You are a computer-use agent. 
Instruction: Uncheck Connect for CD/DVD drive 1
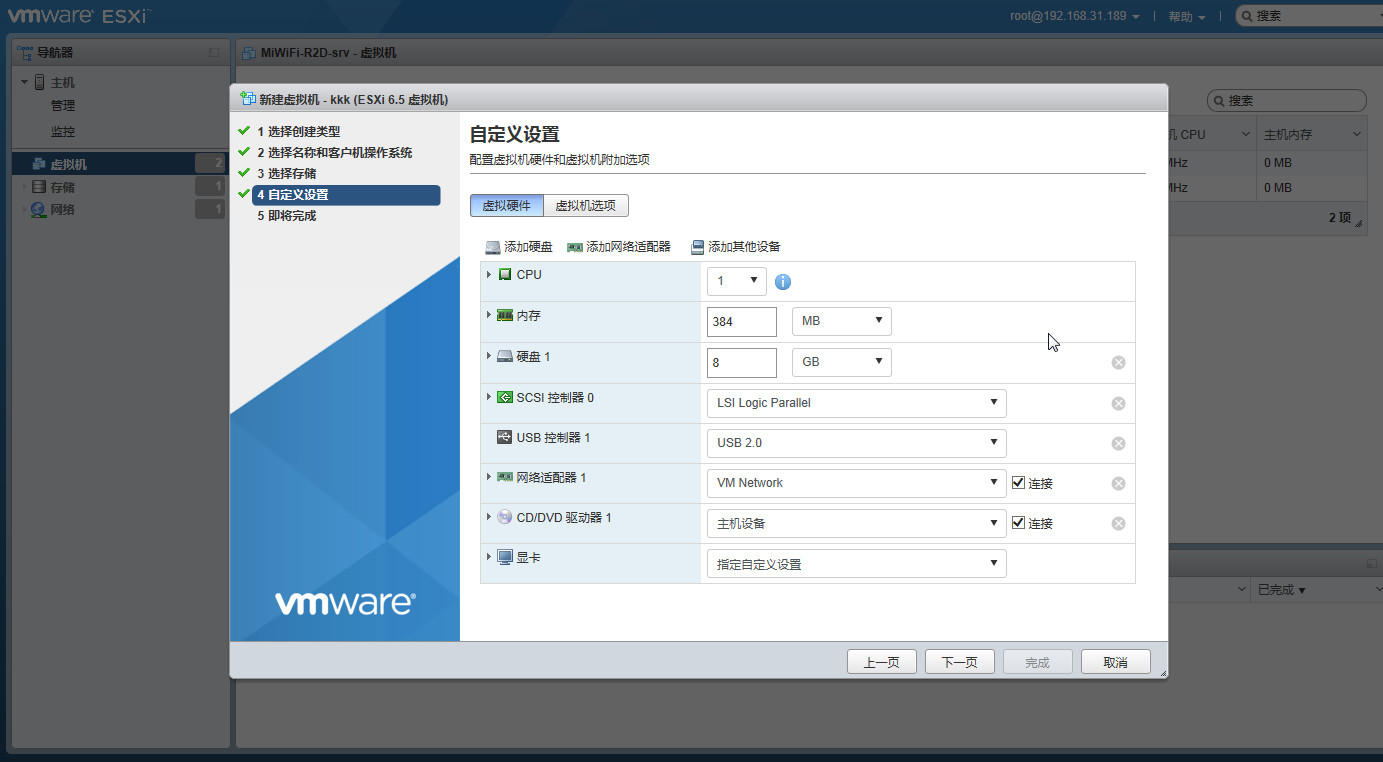tap(1018, 523)
